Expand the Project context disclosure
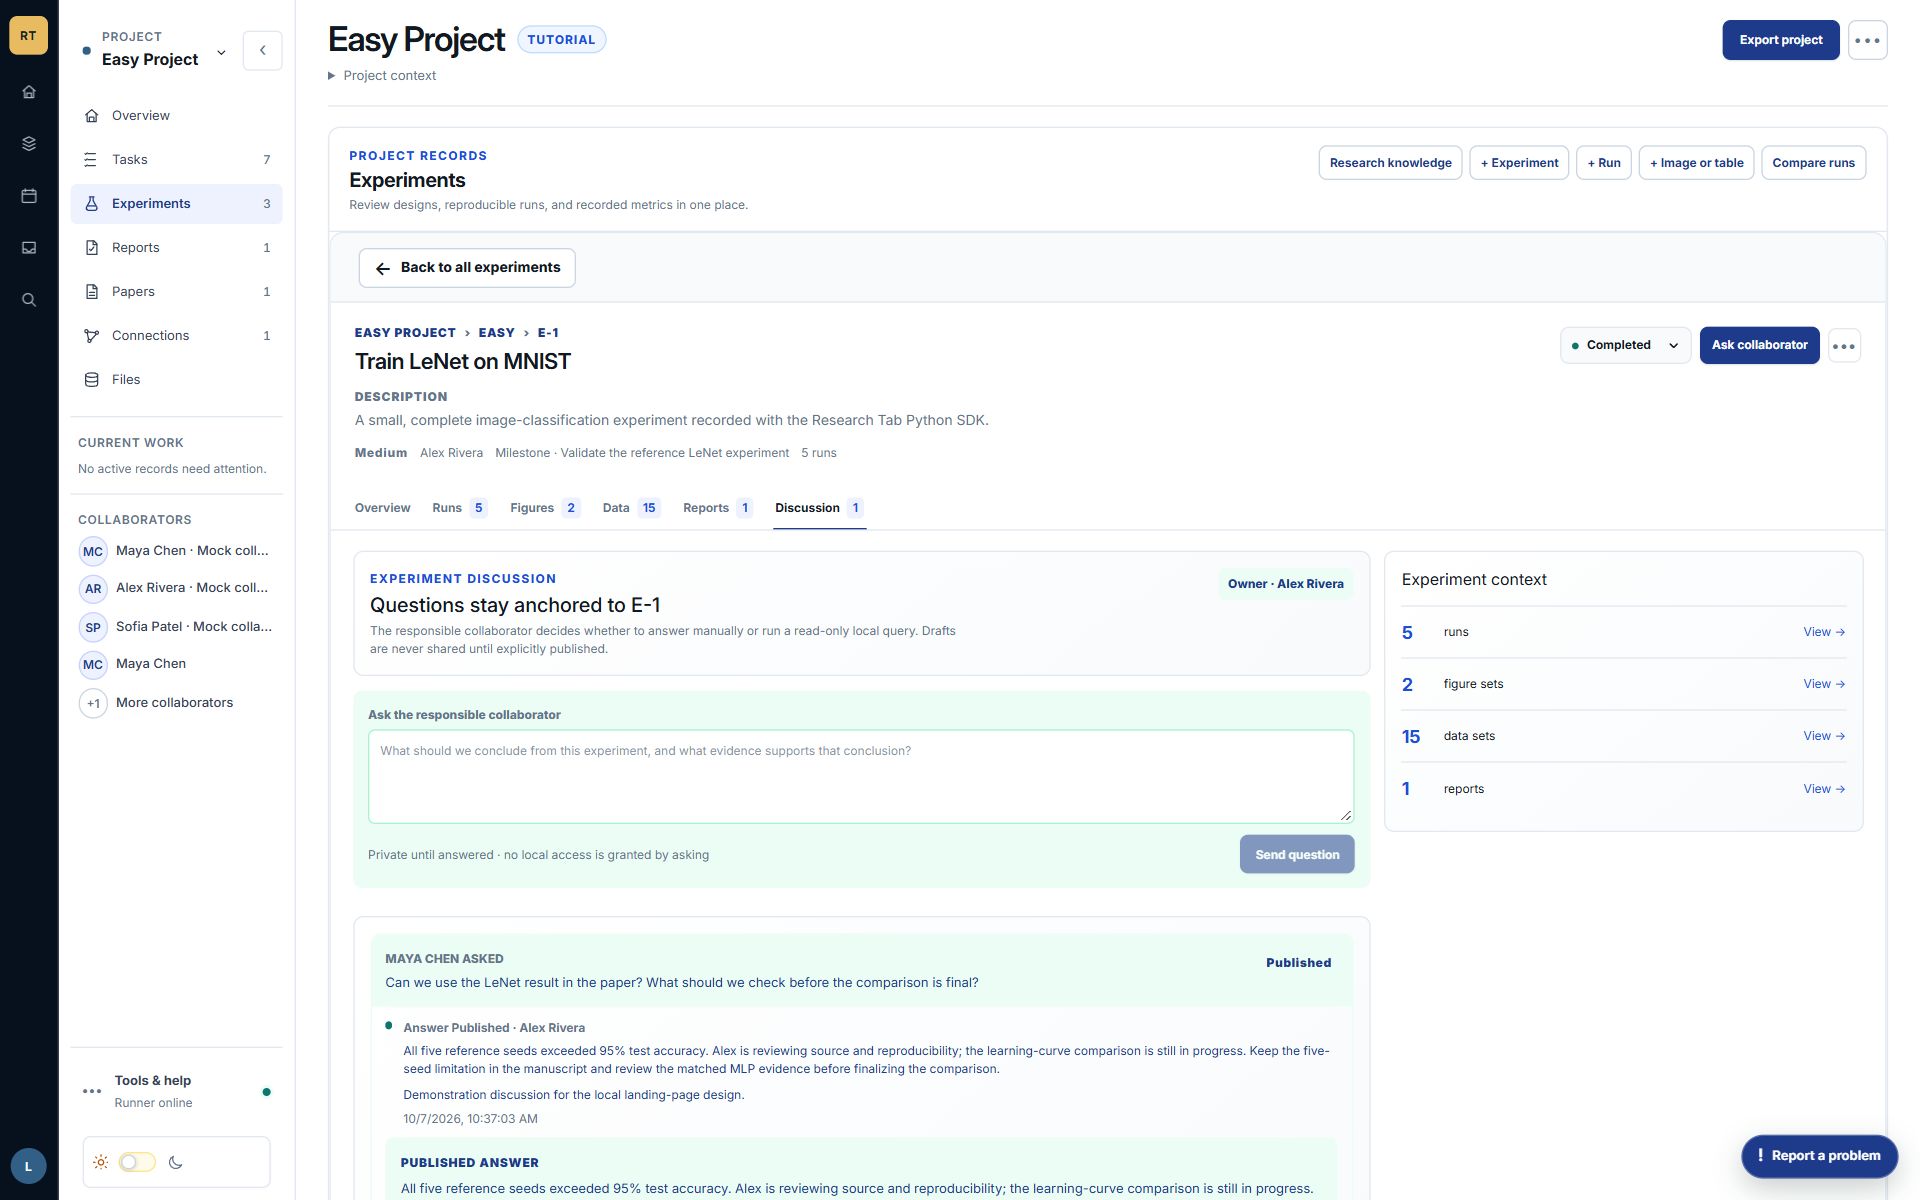 [383, 76]
